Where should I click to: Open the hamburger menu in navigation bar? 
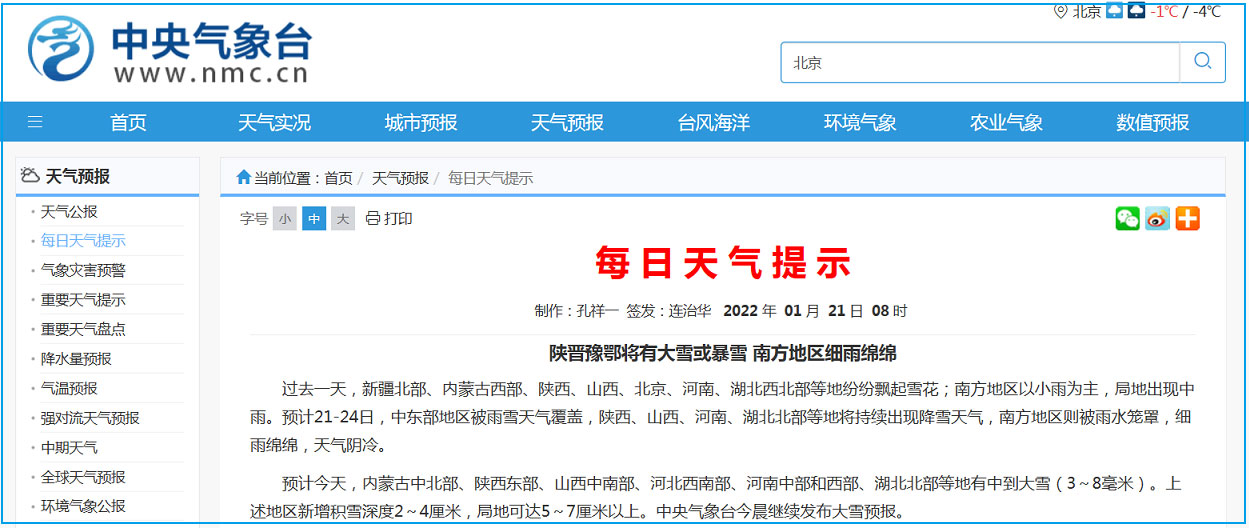click(x=35, y=122)
